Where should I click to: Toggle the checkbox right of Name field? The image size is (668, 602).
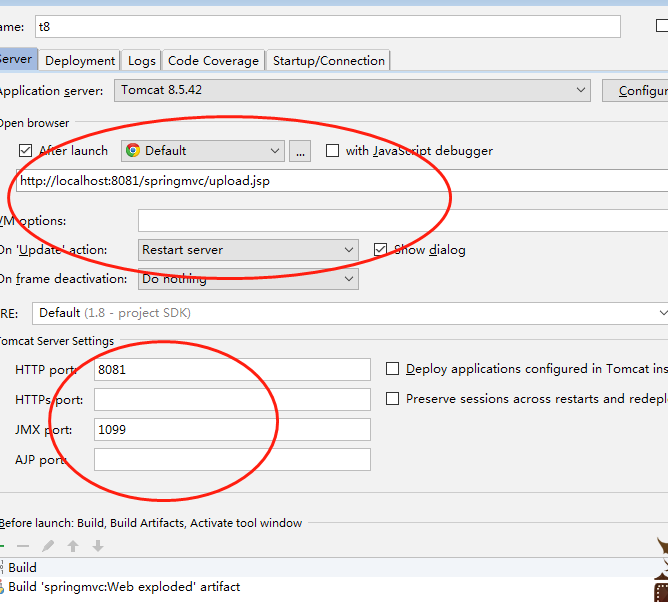tap(662, 26)
